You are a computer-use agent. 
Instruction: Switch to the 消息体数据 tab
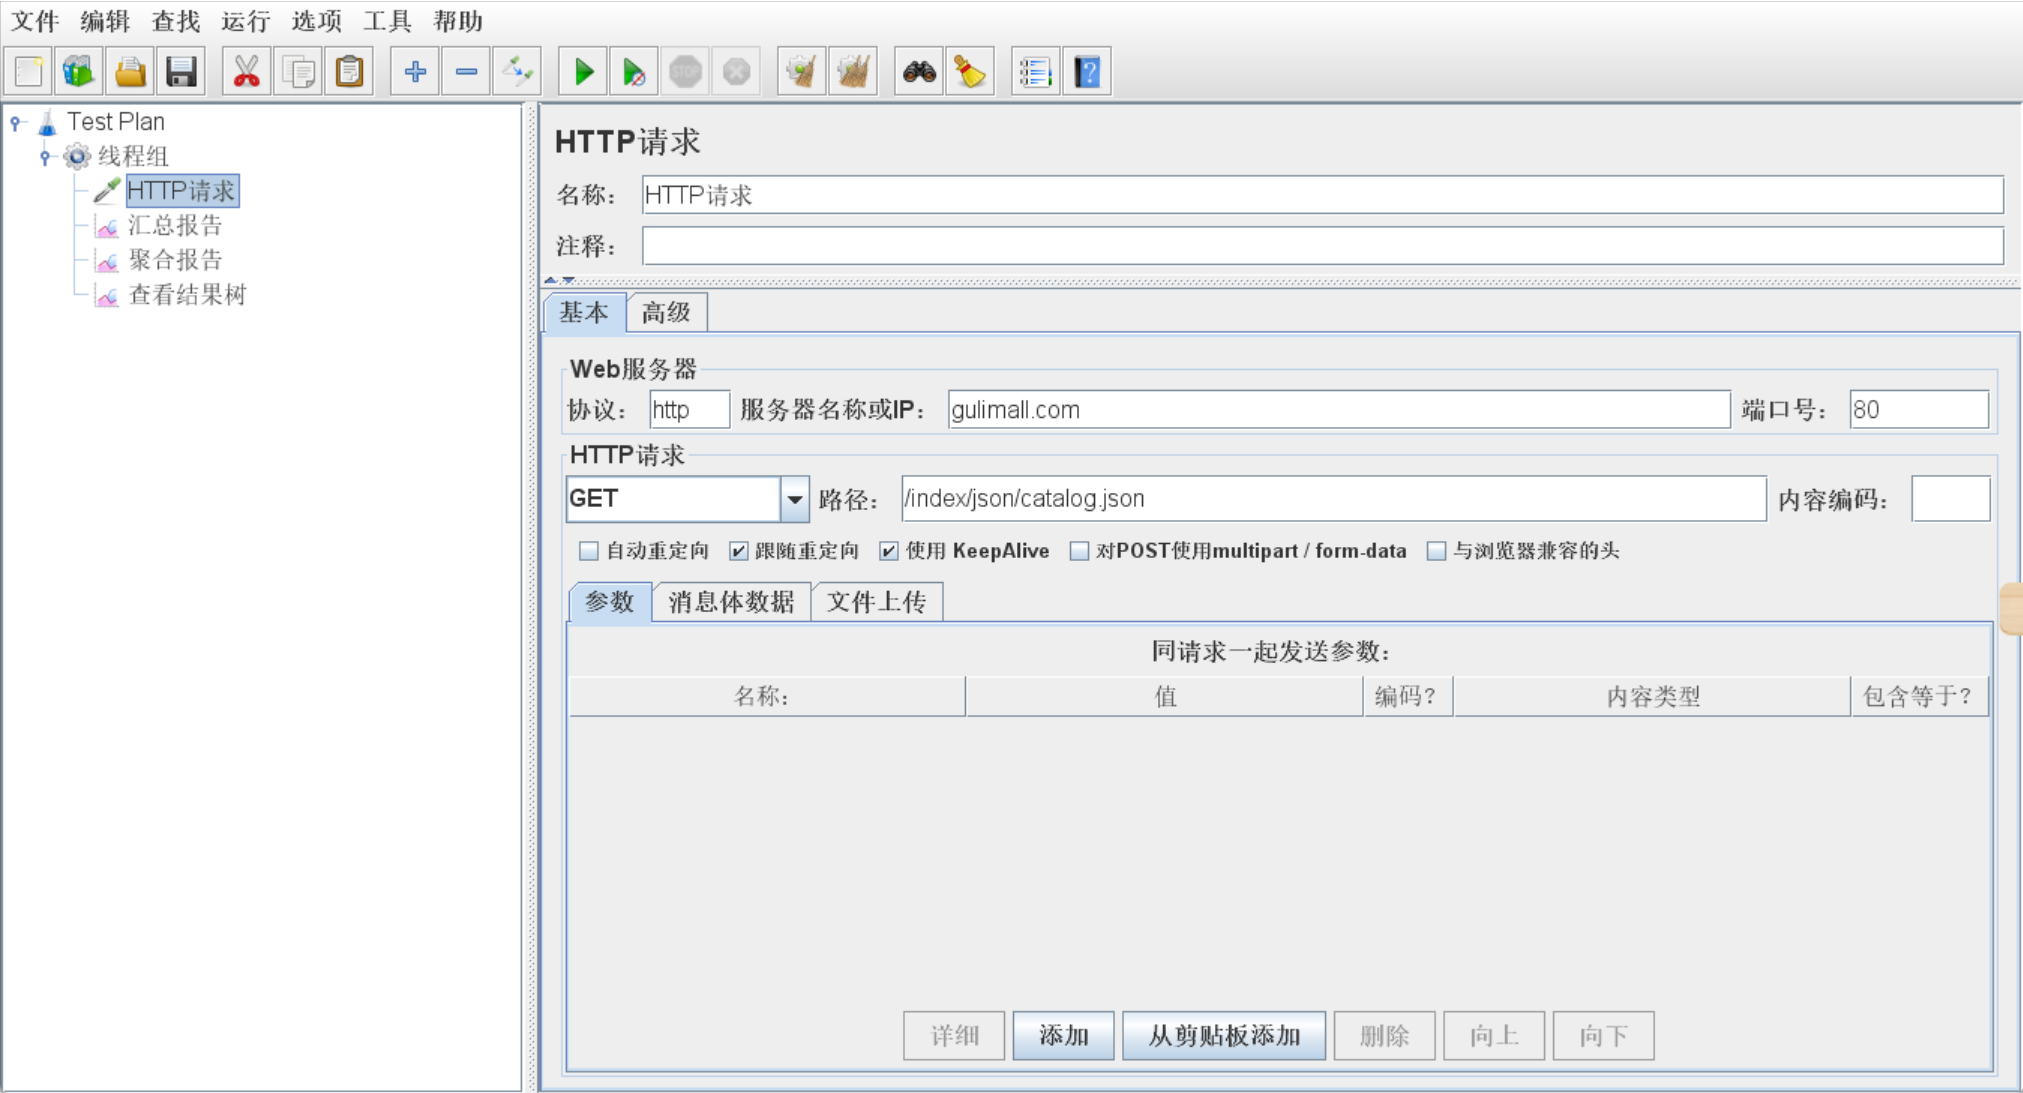[x=731, y=602]
